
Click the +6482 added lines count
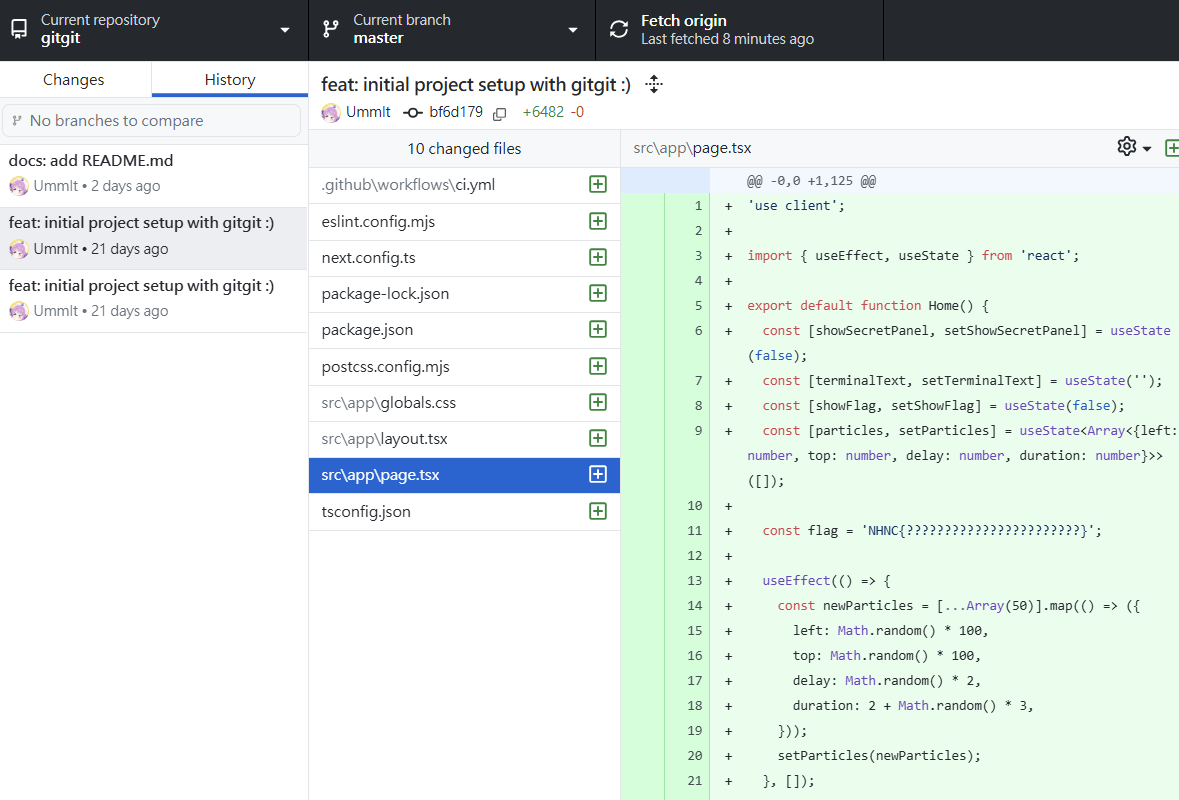click(x=543, y=112)
